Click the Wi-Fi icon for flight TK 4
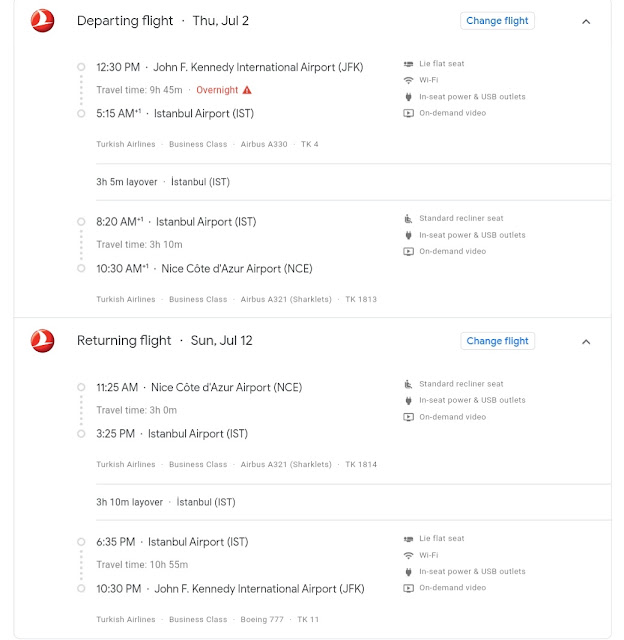 point(408,80)
